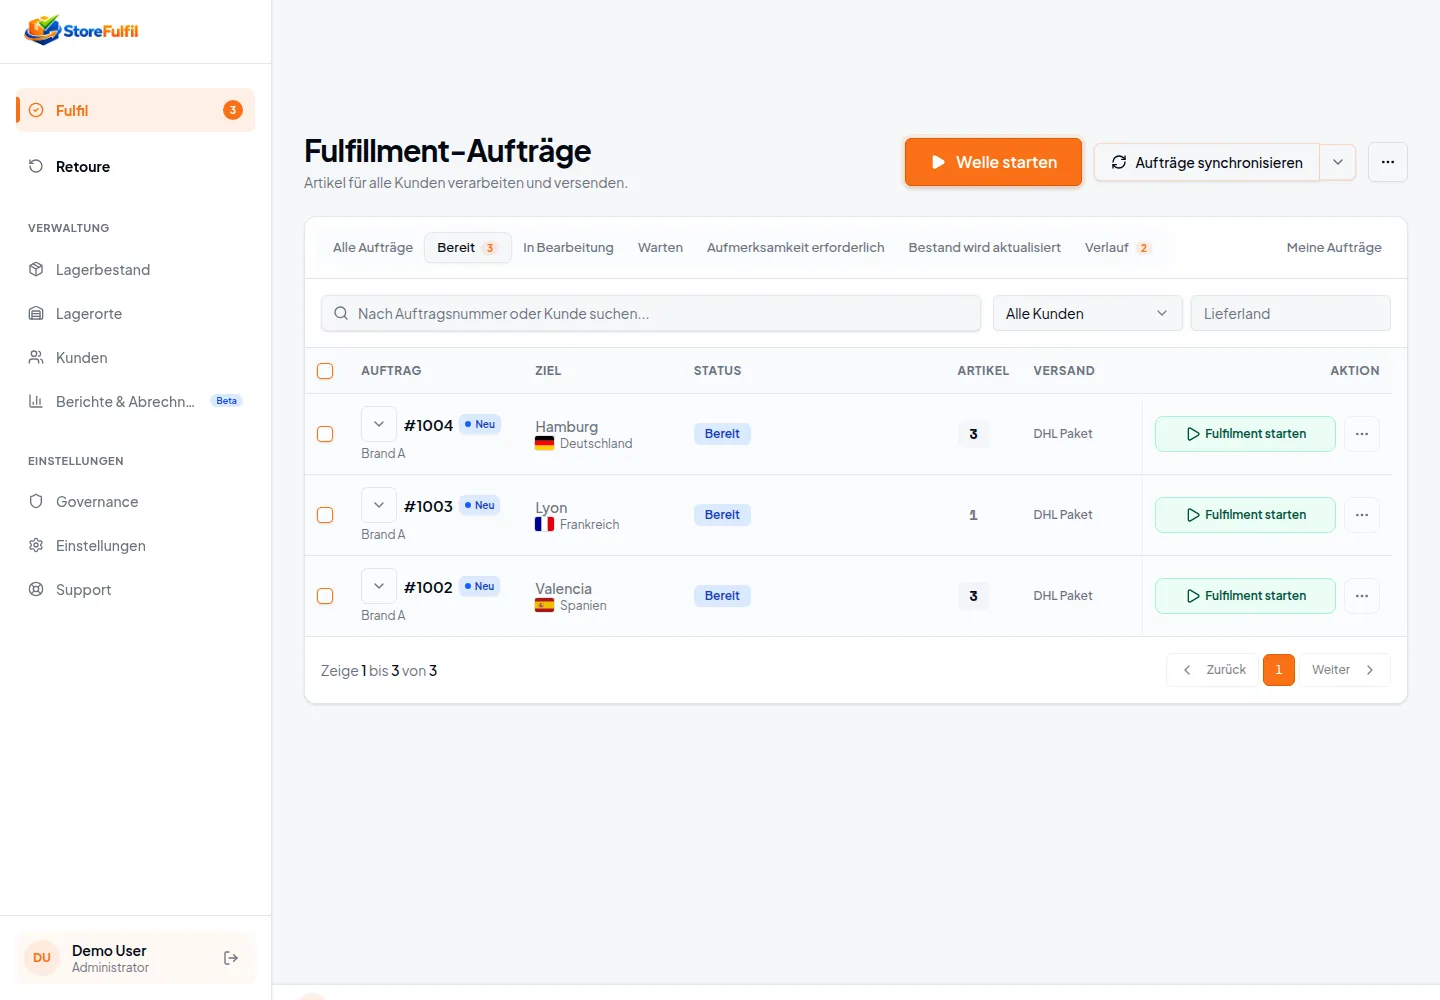
Task: Go to the Weiter next page
Action: 1344,670
